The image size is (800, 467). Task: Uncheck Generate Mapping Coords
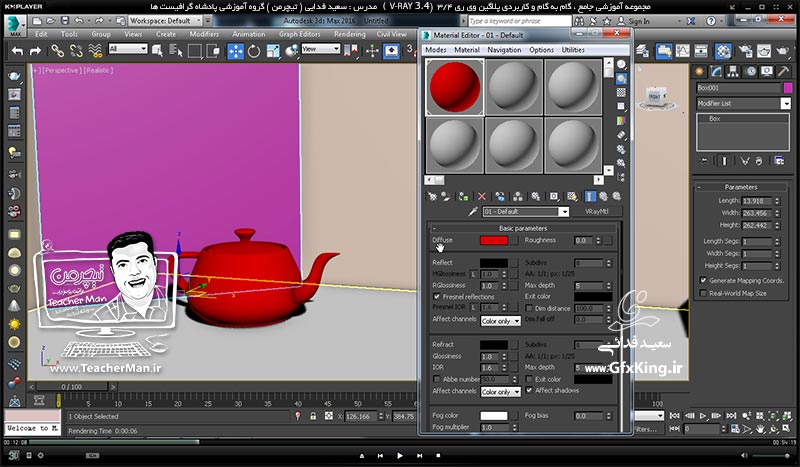704,280
